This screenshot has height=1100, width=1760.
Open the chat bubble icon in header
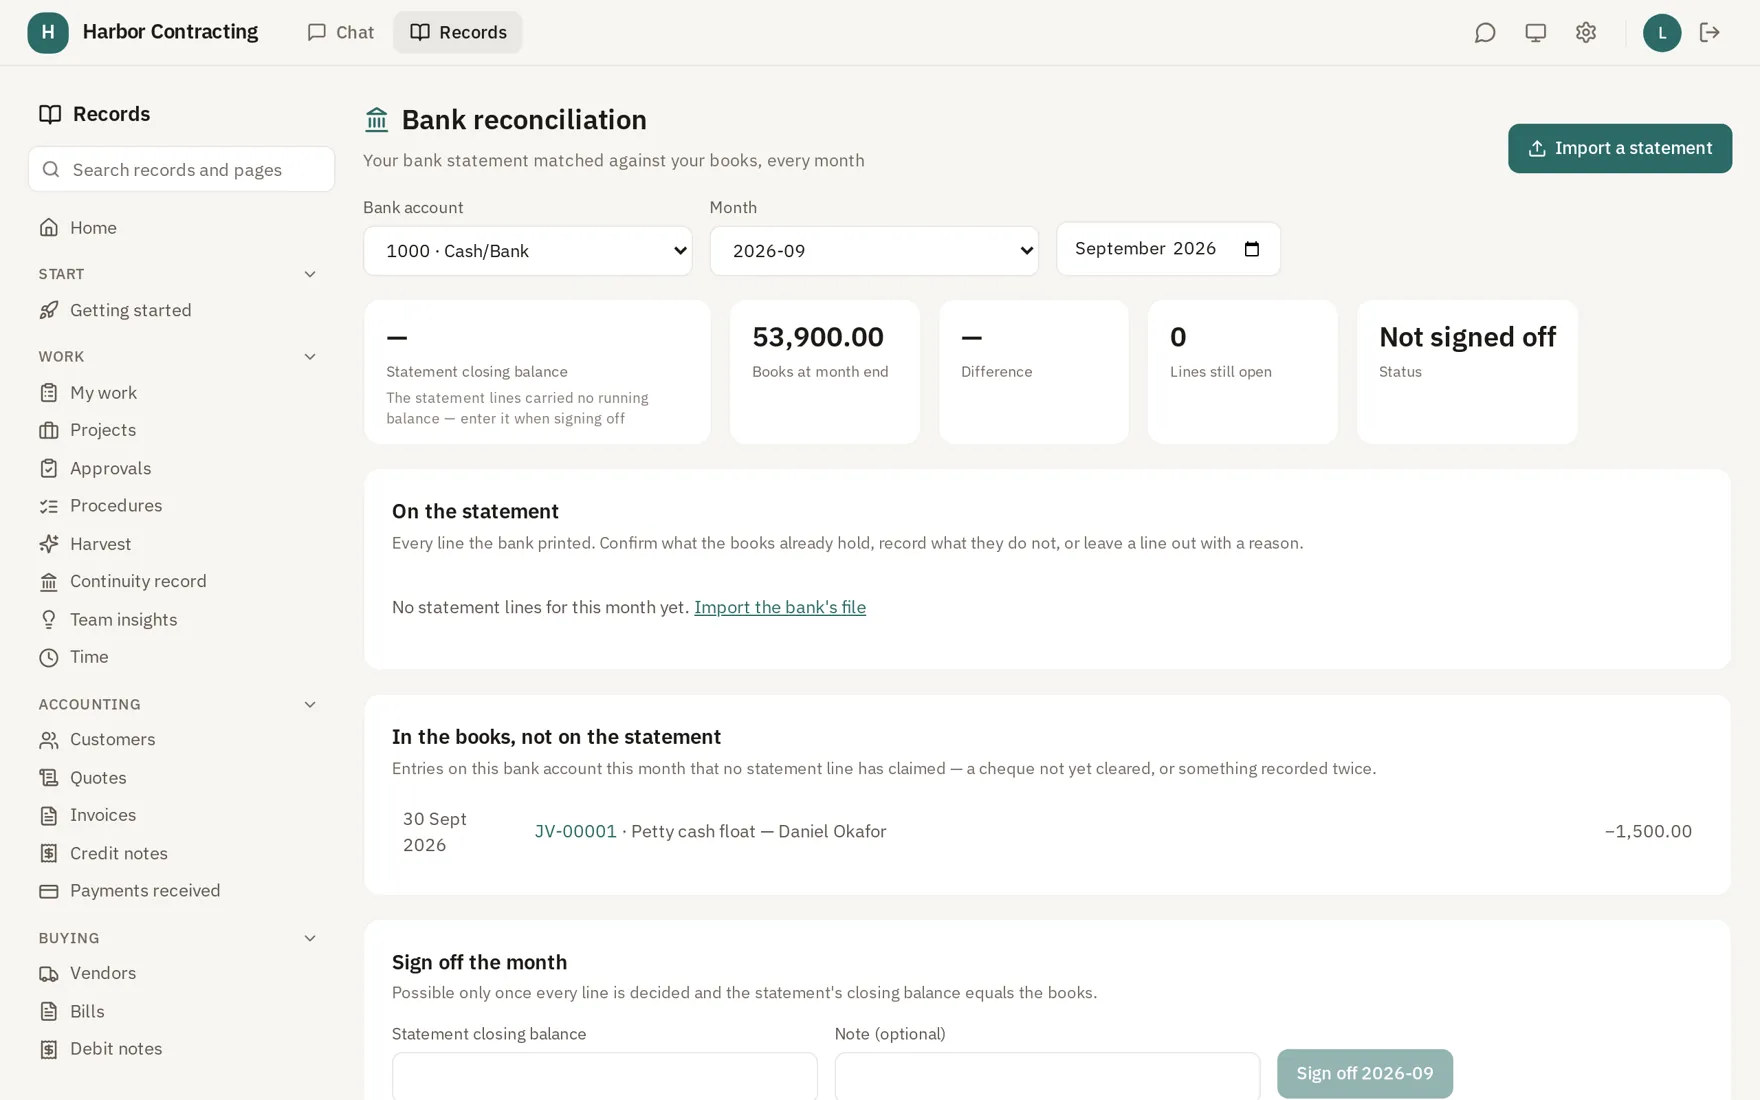coord(1485,33)
